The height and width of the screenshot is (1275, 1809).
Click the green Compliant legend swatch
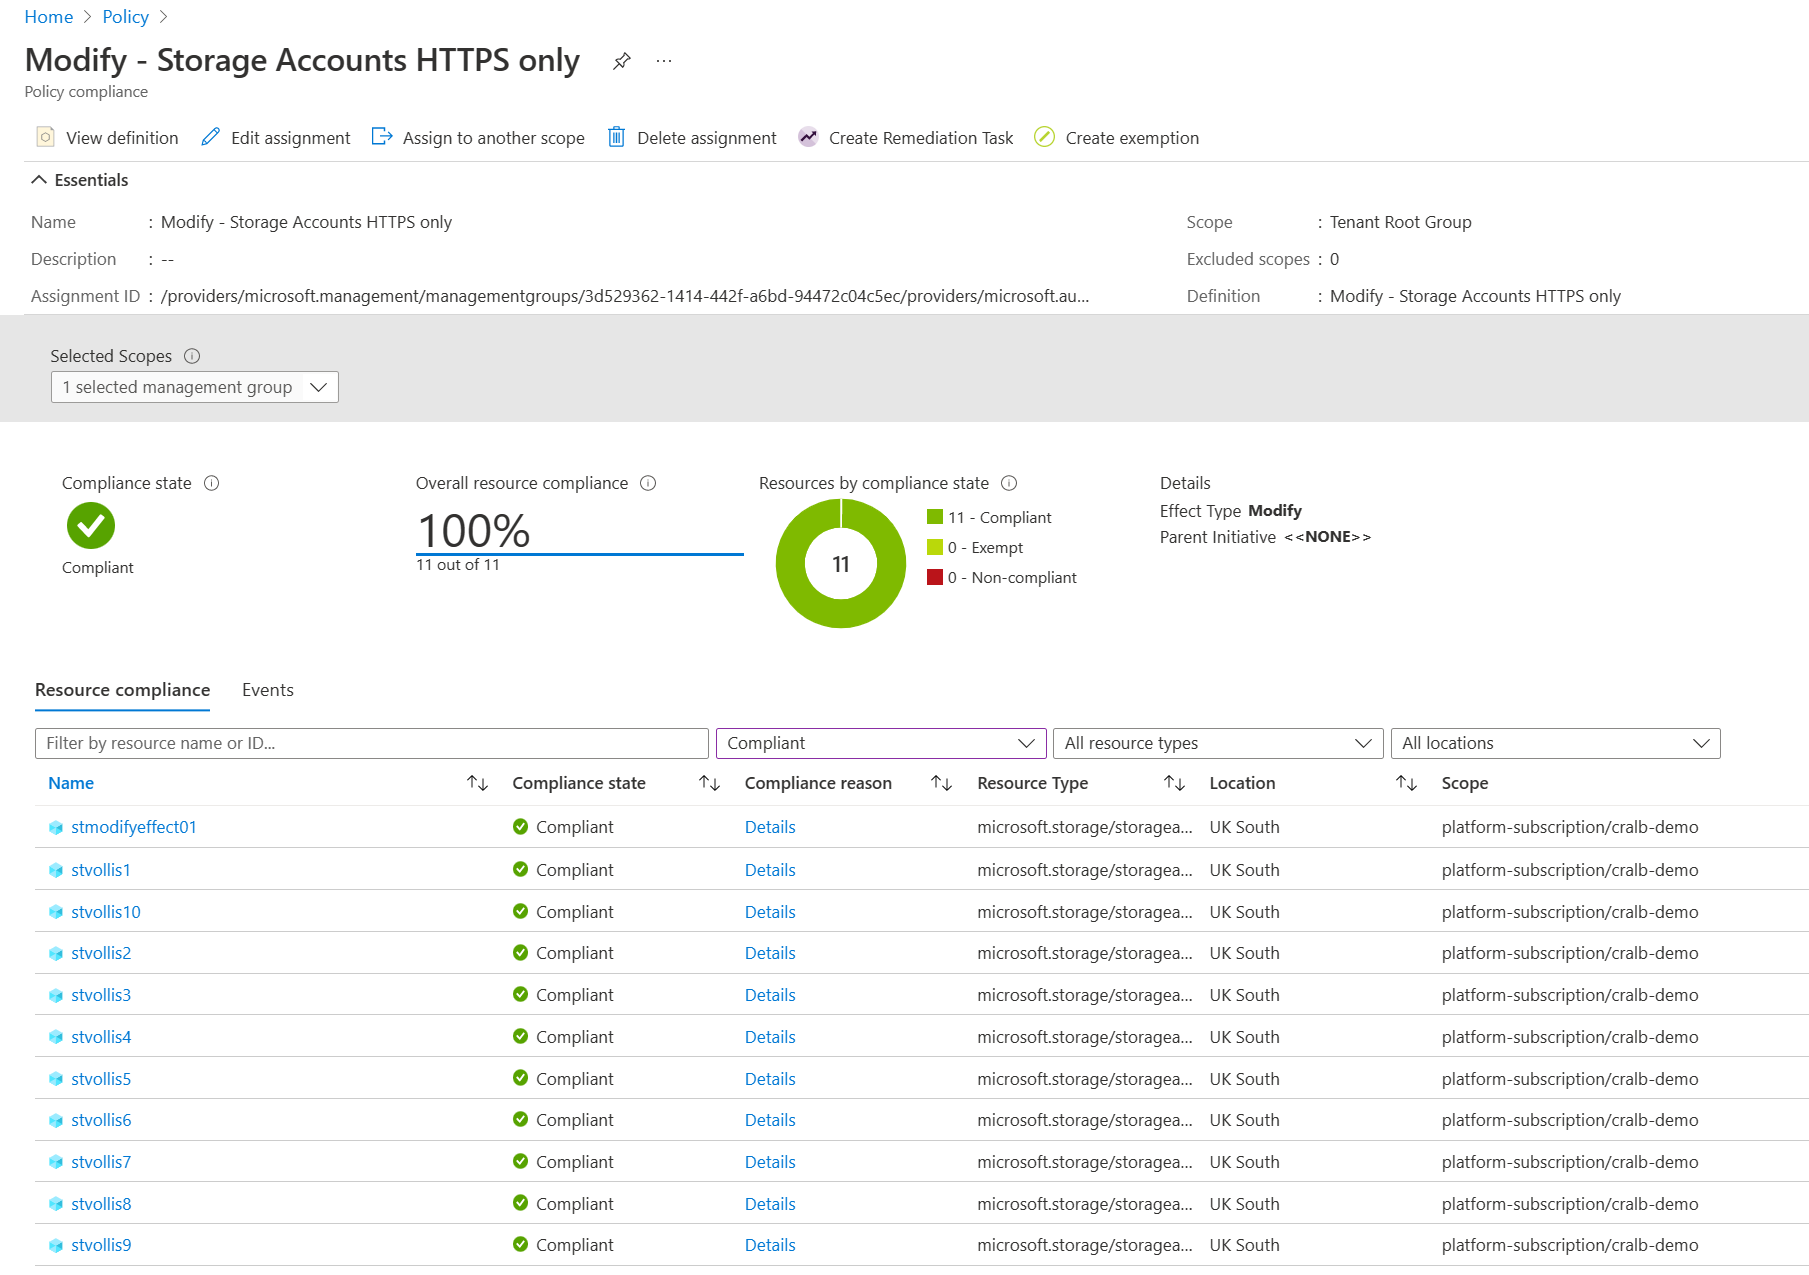935,517
